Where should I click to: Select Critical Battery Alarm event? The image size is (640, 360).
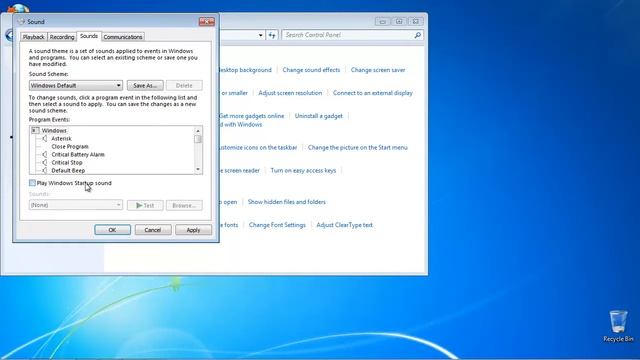point(78,154)
